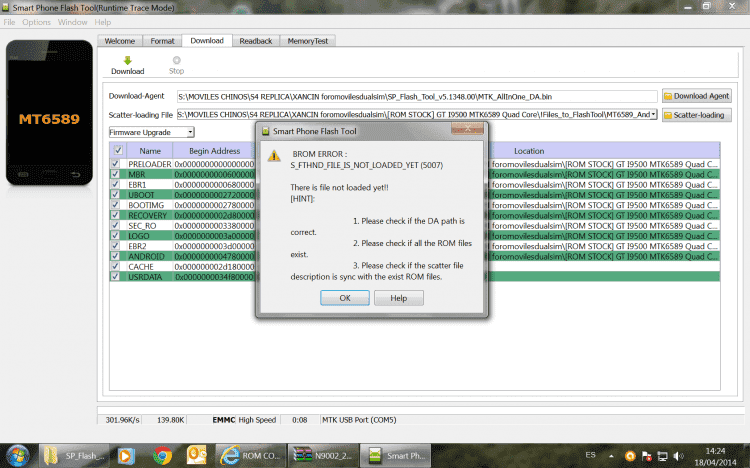Screen dimensions: 750x468
Task: Uncheck the BOOTIMG checkbox
Action: click(x=115, y=205)
